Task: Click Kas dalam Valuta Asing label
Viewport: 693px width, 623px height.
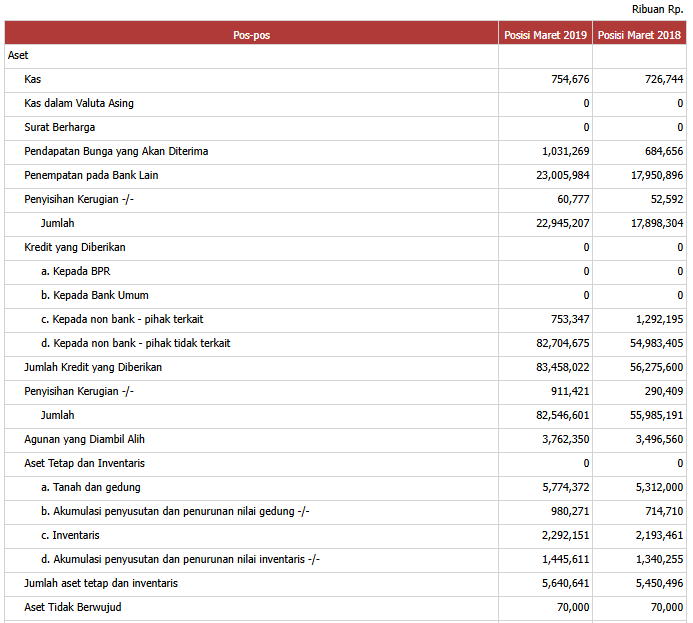Action: click(79, 104)
